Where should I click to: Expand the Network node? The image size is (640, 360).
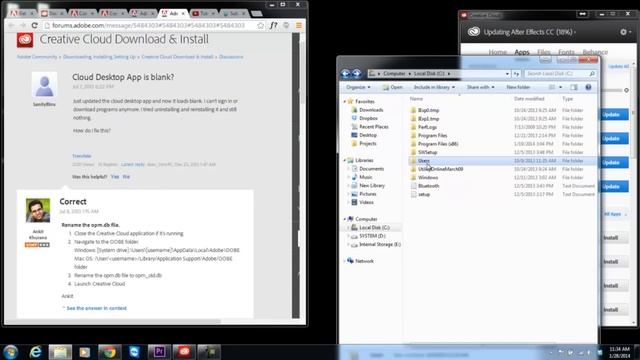pyautogui.click(x=344, y=261)
